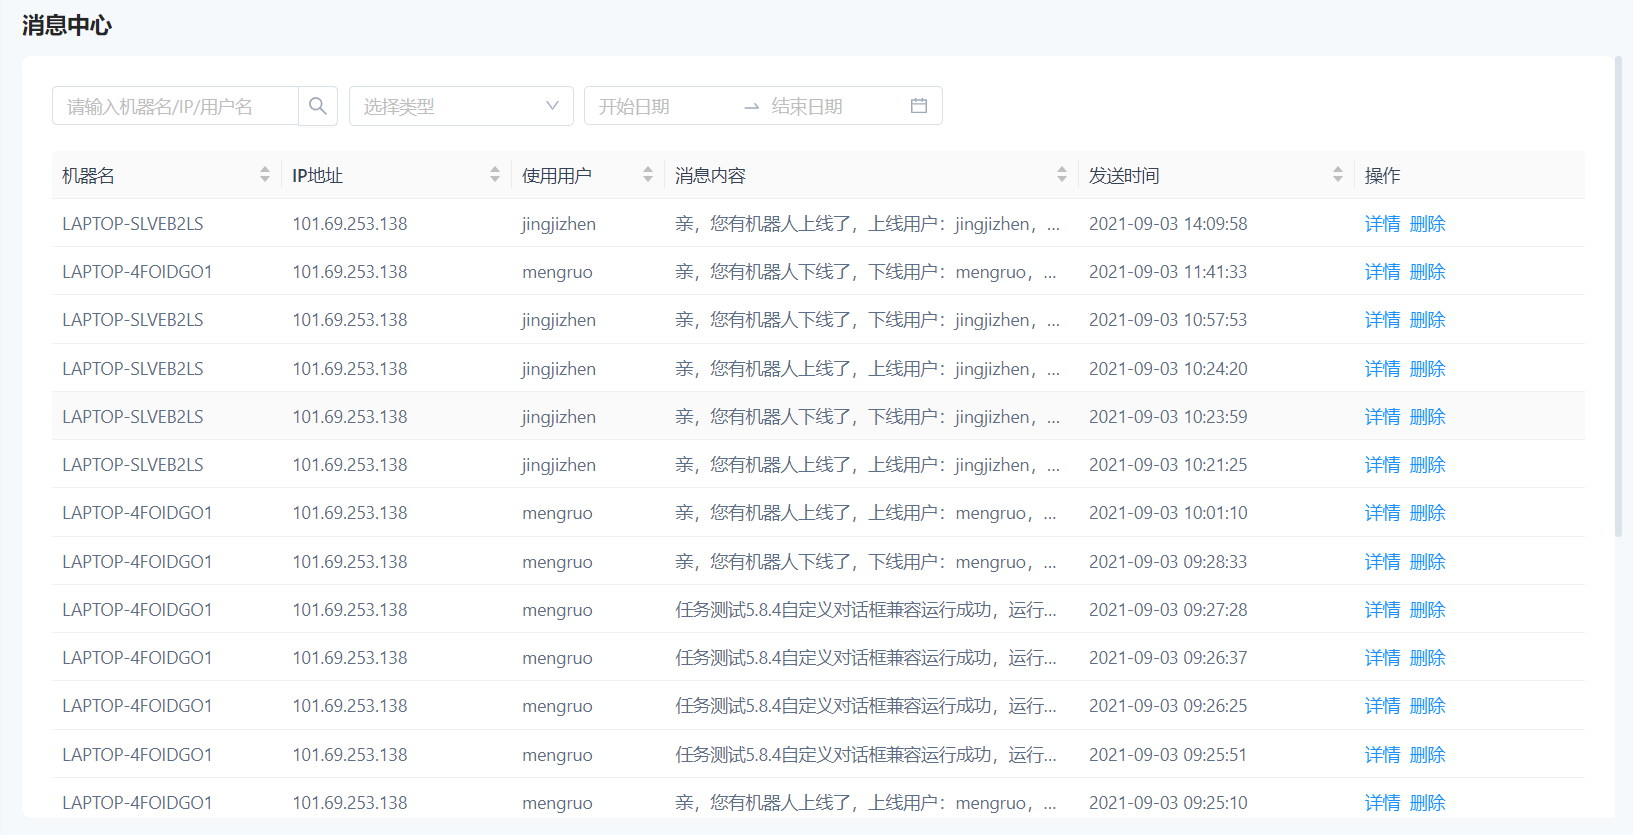Click the search magnifier icon
Viewport: 1633px width, 835px height.
[x=318, y=106]
